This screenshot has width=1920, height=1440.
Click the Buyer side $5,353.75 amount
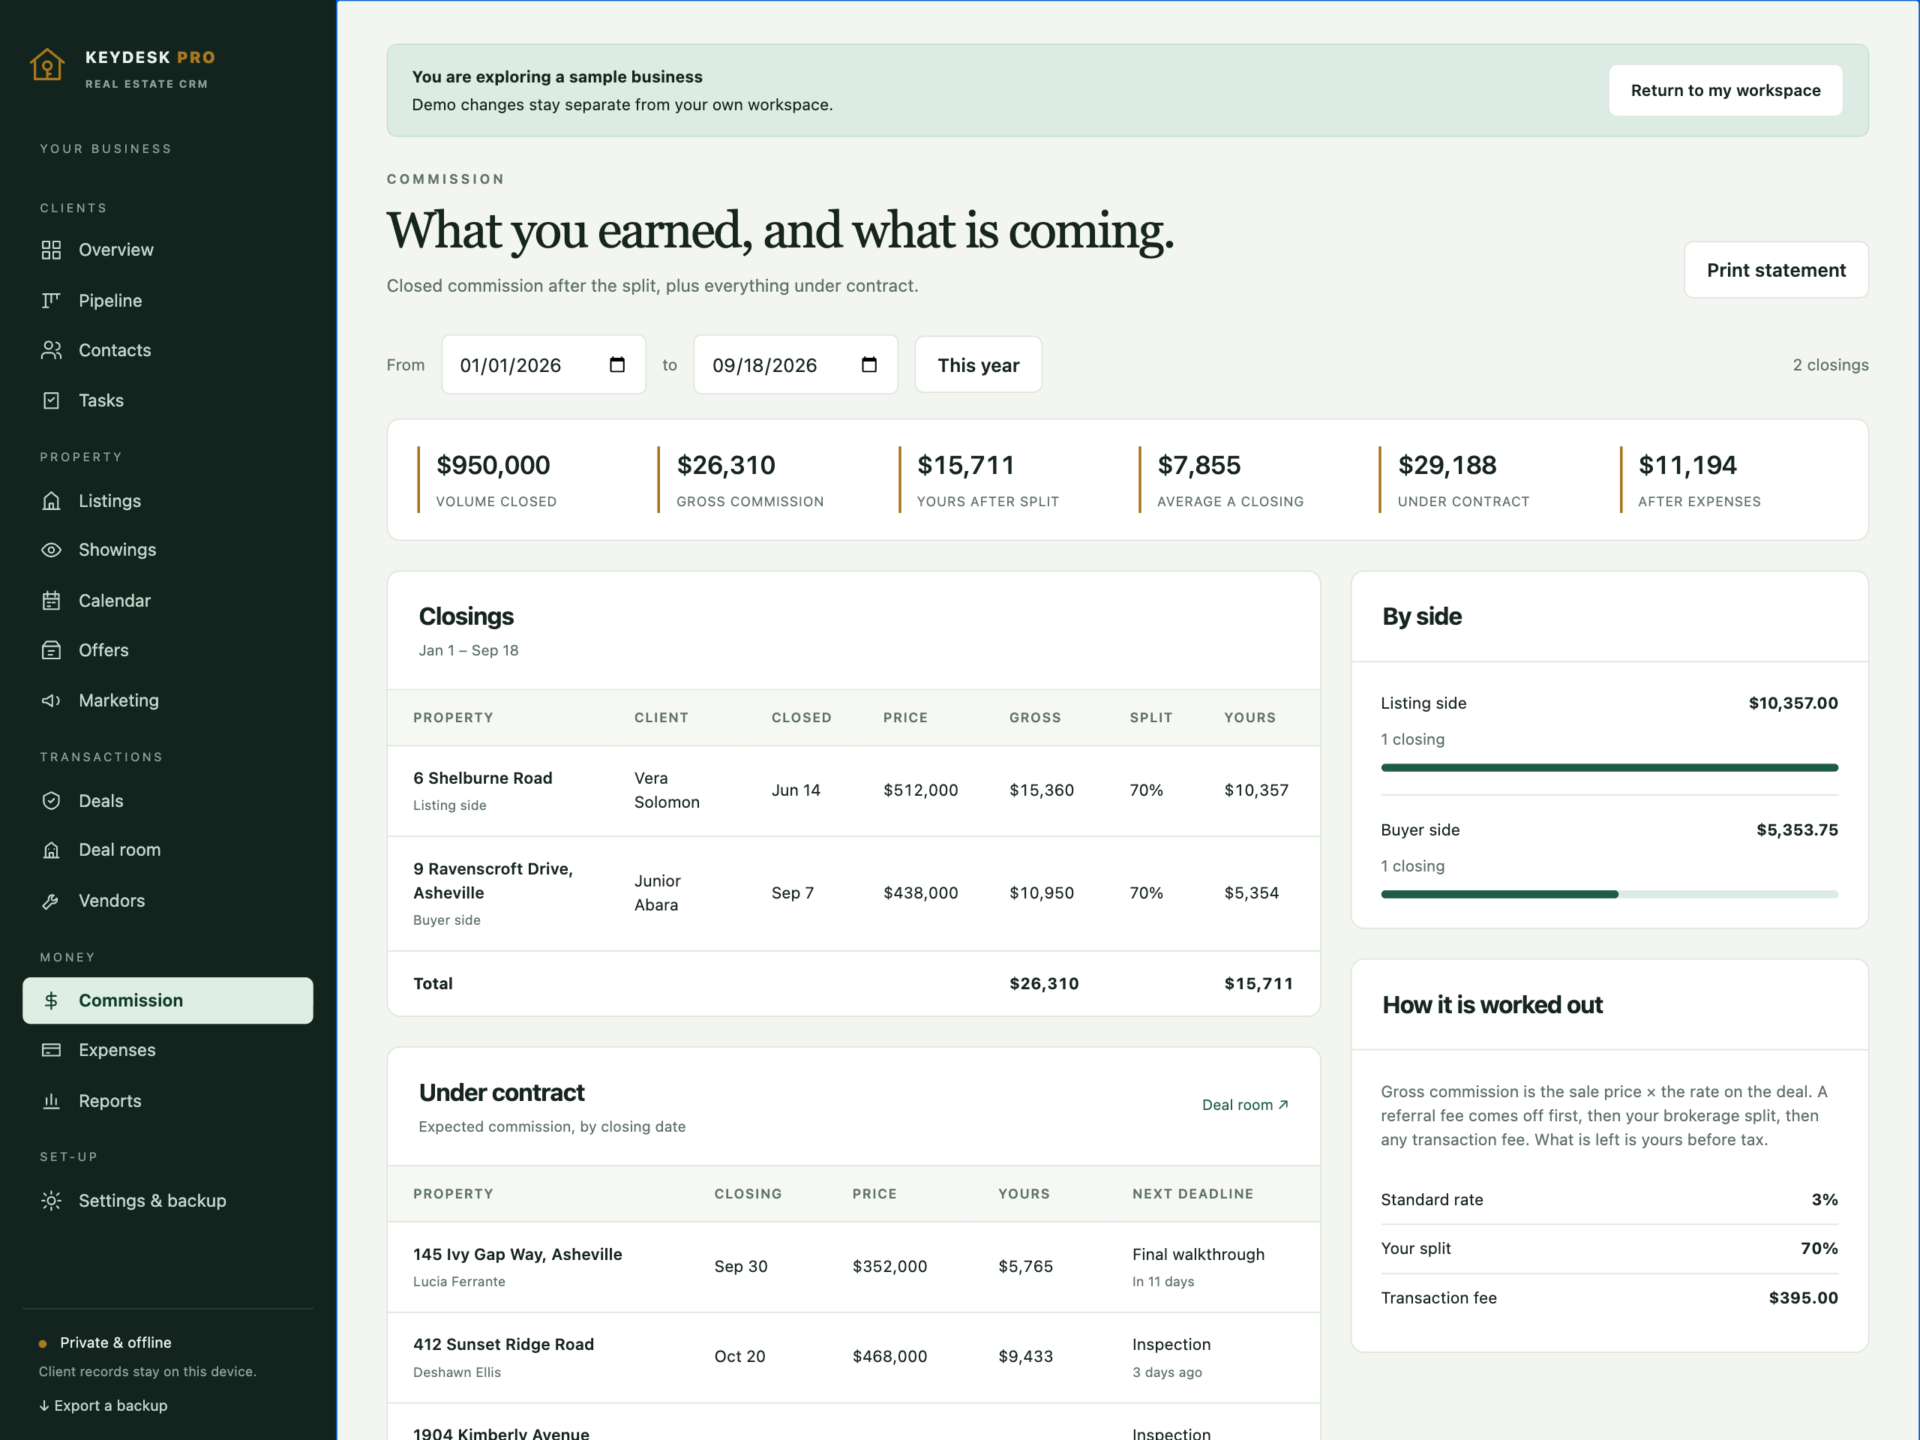[x=1797, y=830]
